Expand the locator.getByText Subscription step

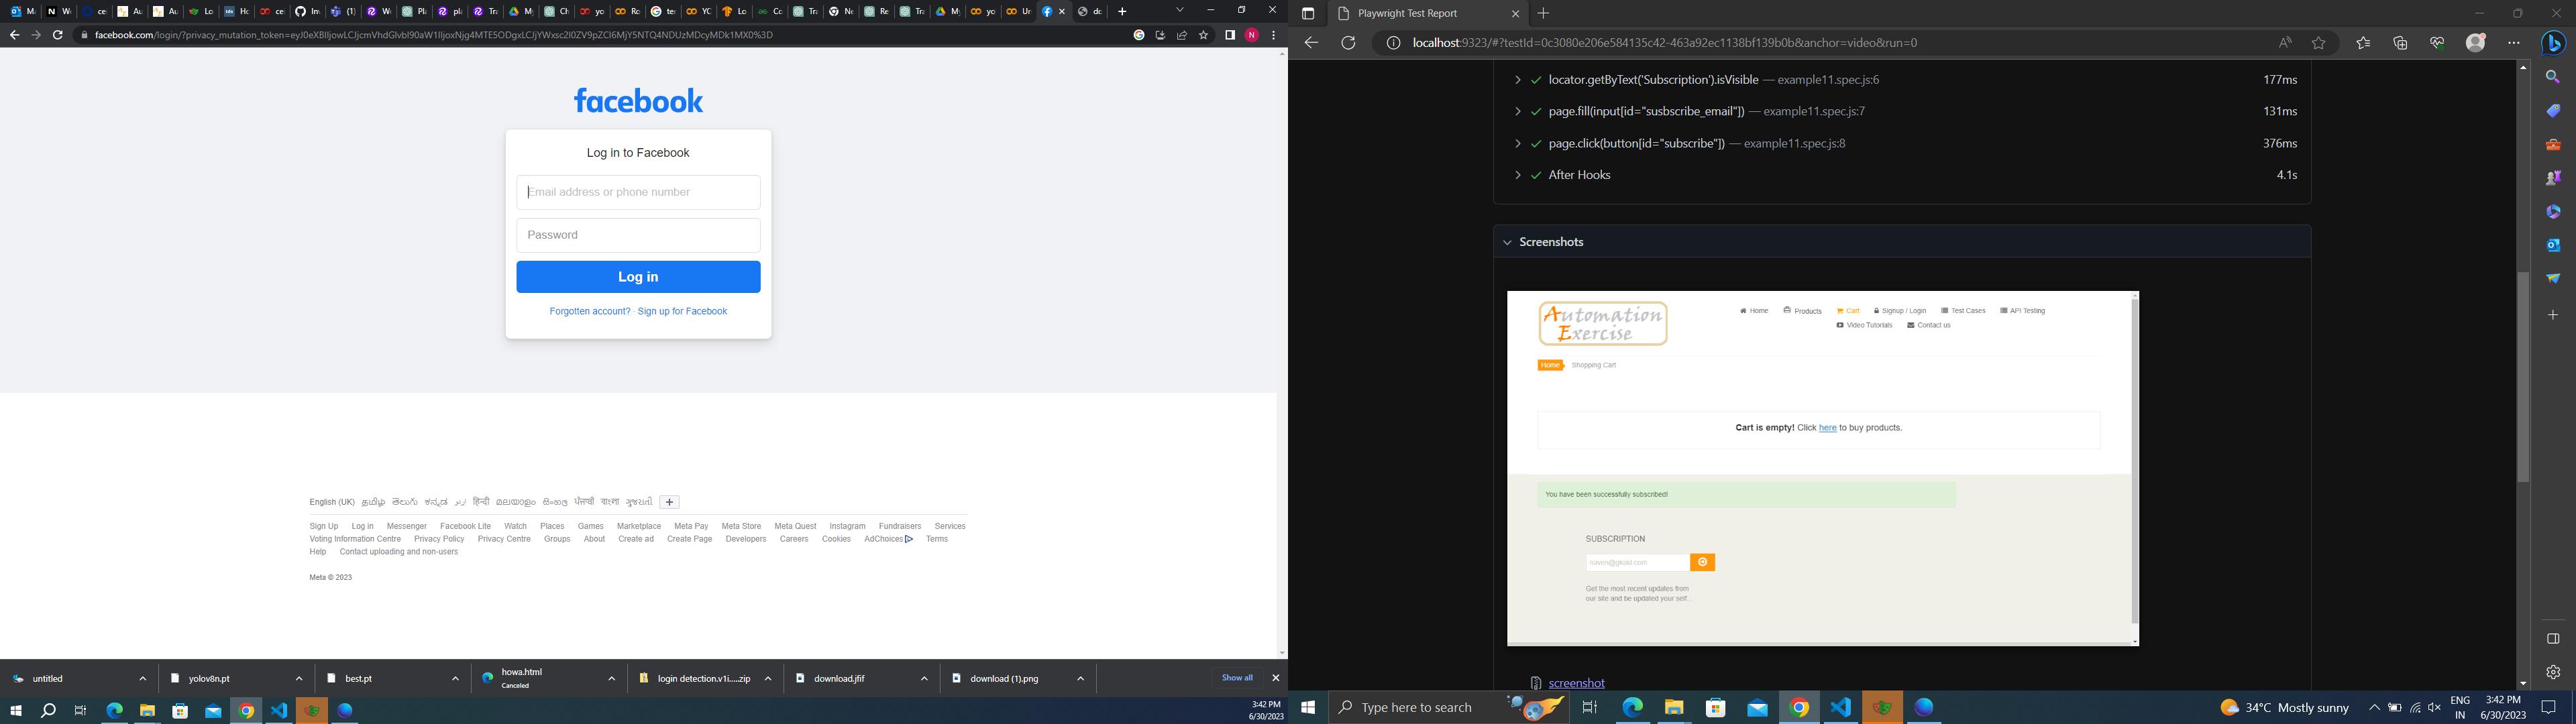pyautogui.click(x=1517, y=80)
